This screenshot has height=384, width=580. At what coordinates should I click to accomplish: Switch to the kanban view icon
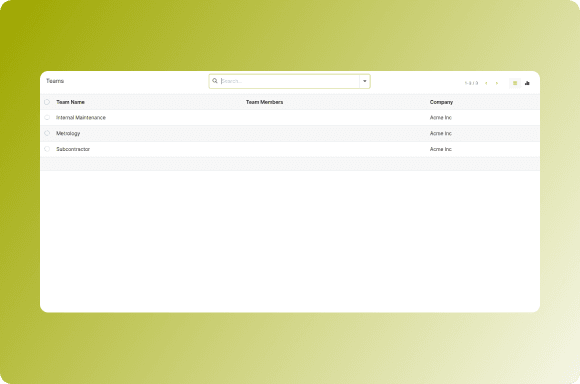(x=527, y=83)
